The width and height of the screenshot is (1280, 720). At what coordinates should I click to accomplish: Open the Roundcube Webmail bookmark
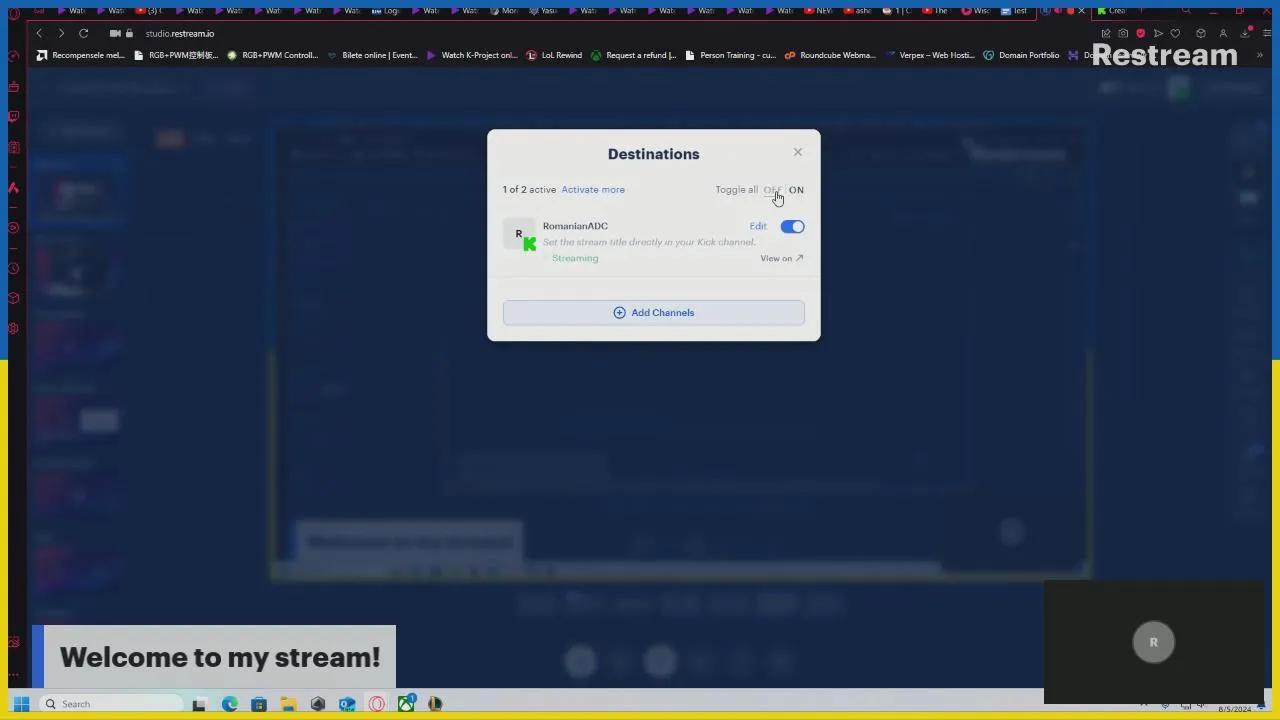click(x=830, y=56)
